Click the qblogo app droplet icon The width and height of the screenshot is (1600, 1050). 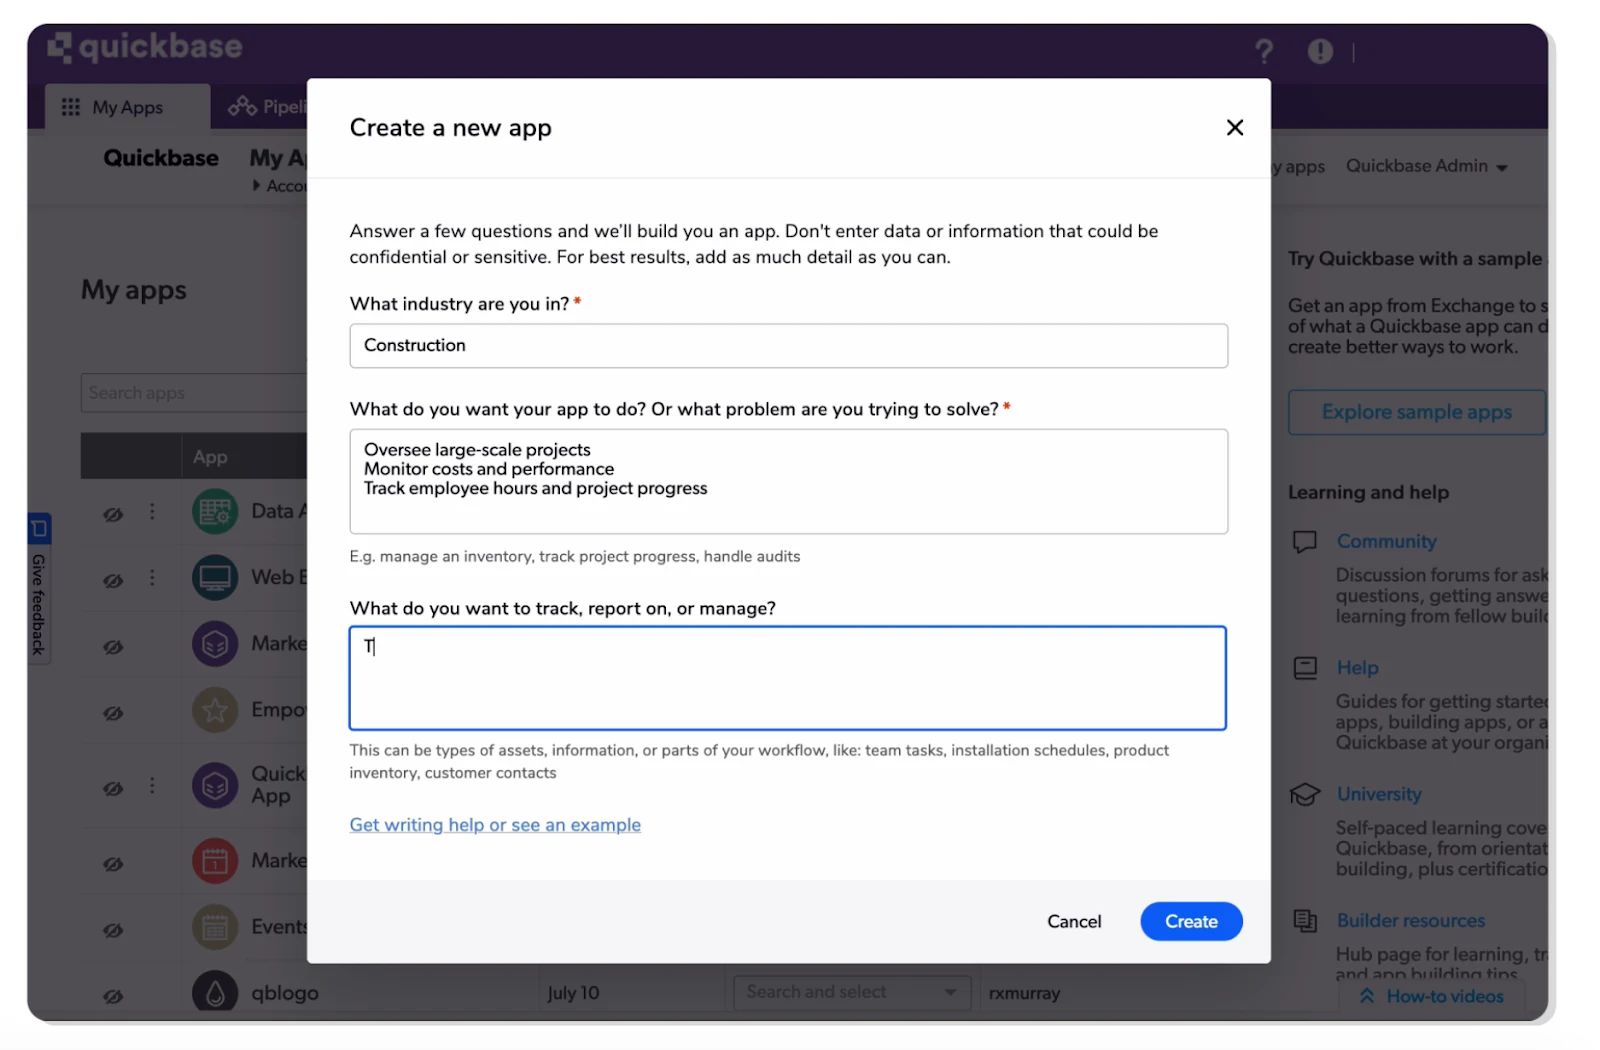click(215, 993)
